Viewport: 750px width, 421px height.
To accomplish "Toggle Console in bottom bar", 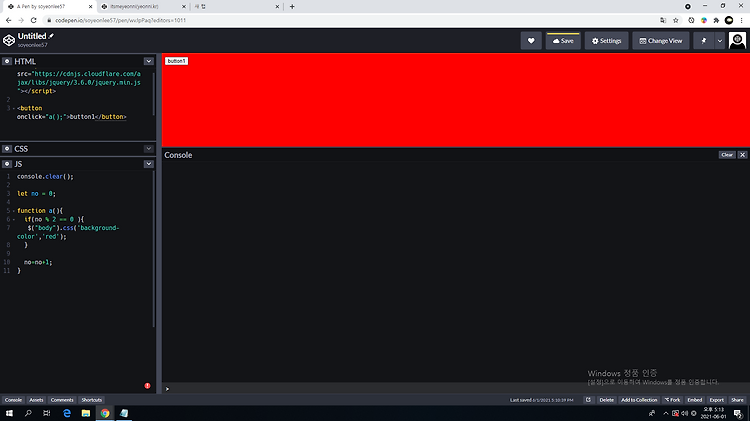I will point(13,400).
